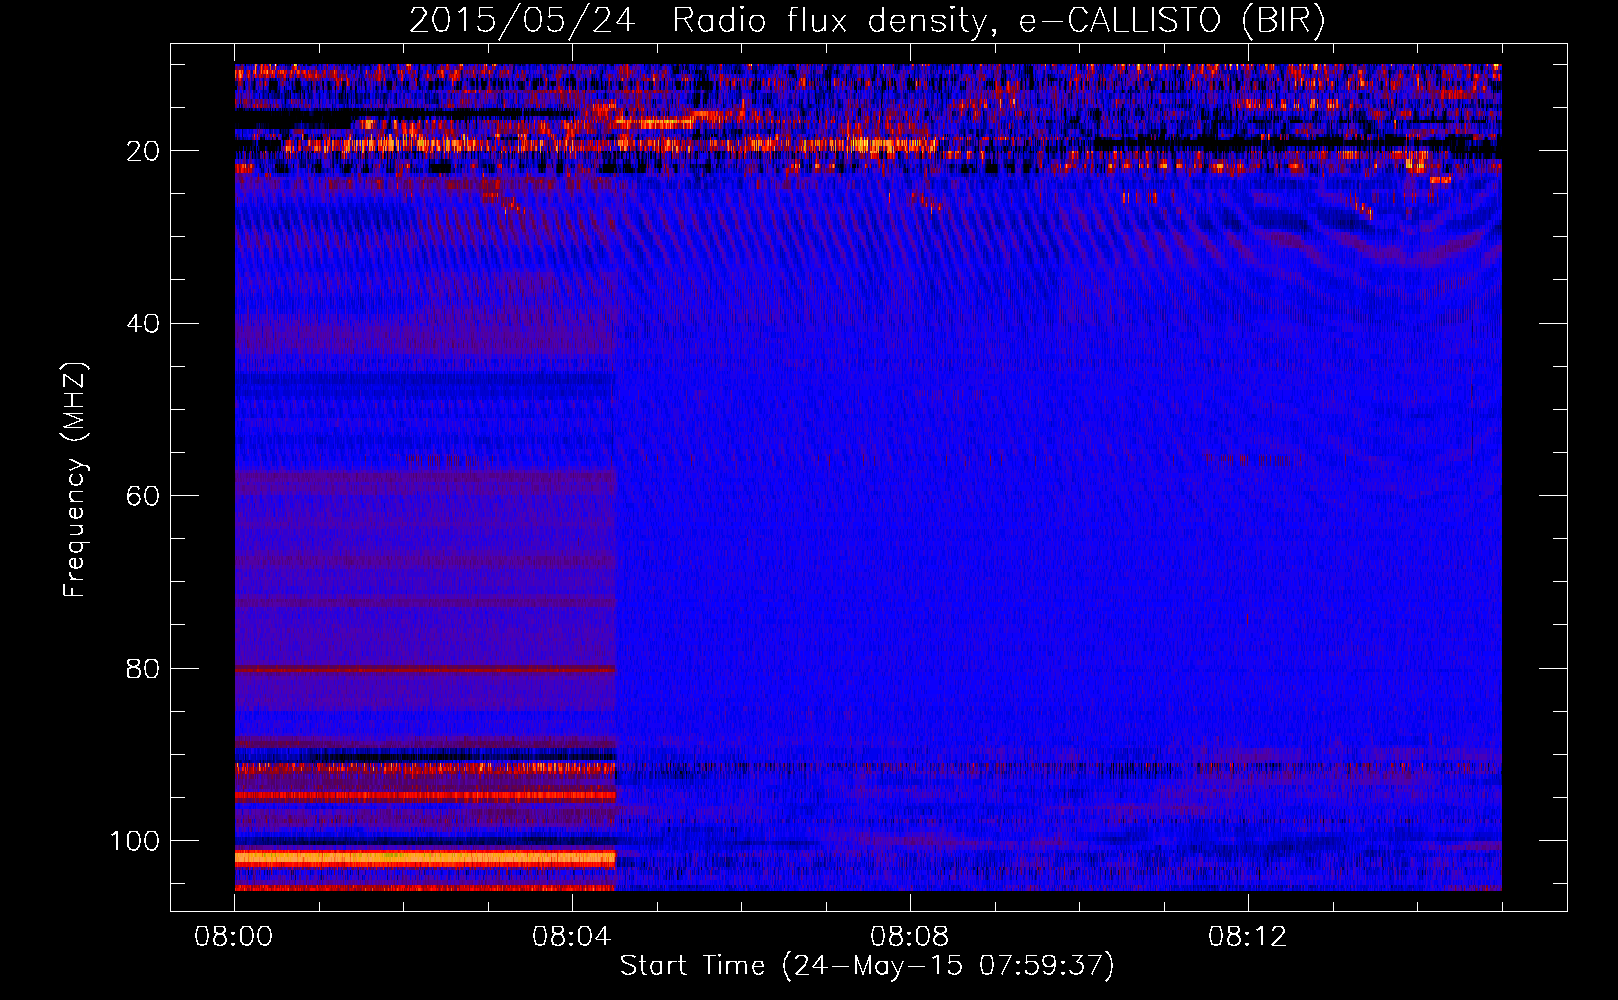Click the '08:12' time tick label

point(1248,937)
